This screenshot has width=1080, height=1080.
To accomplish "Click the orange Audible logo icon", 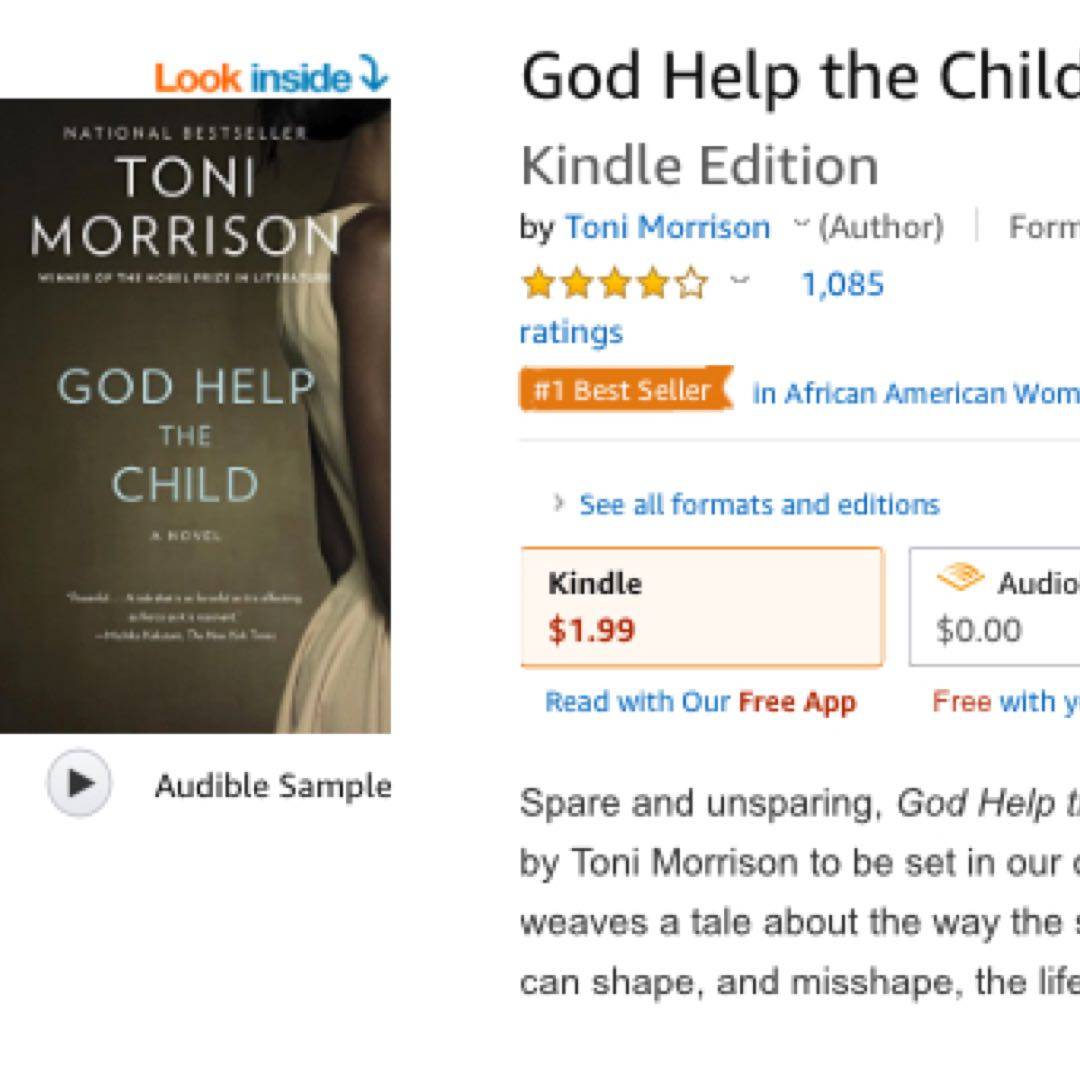I will (960, 579).
